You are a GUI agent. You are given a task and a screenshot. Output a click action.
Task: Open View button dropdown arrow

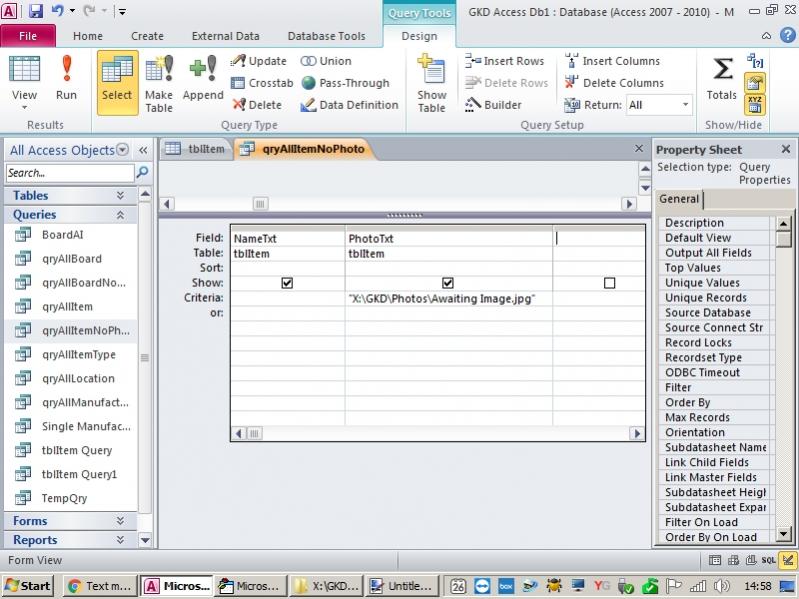[x=24, y=107]
